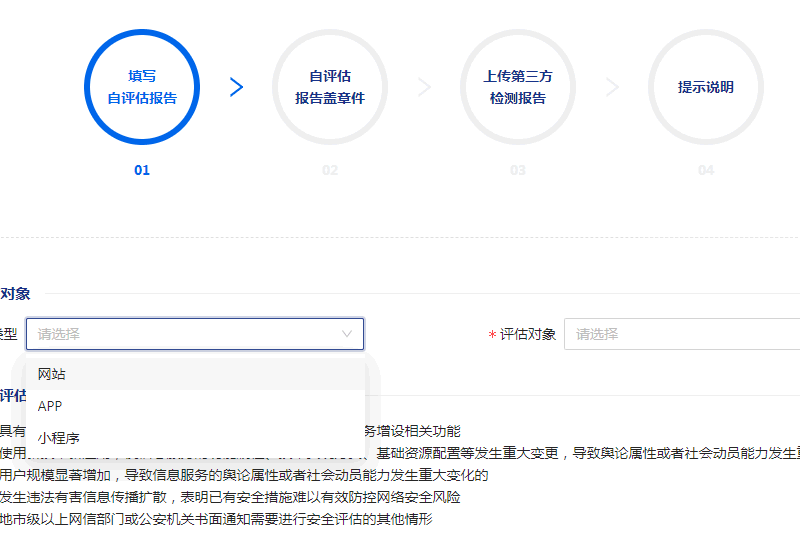This screenshot has height=534, width=800.
Task: Click step number 04 label
Action: (x=706, y=170)
